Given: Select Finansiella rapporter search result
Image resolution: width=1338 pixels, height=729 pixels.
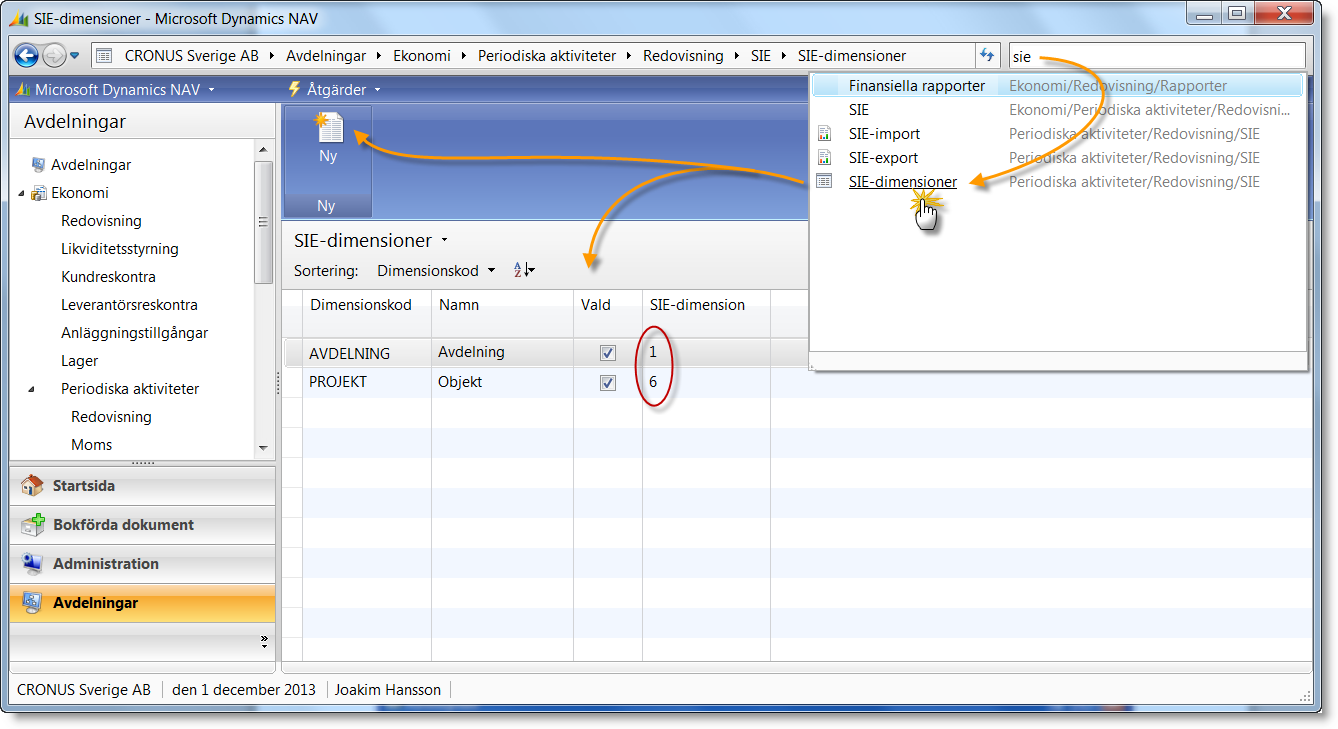Looking at the screenshot, I should tap(1056, 86).
